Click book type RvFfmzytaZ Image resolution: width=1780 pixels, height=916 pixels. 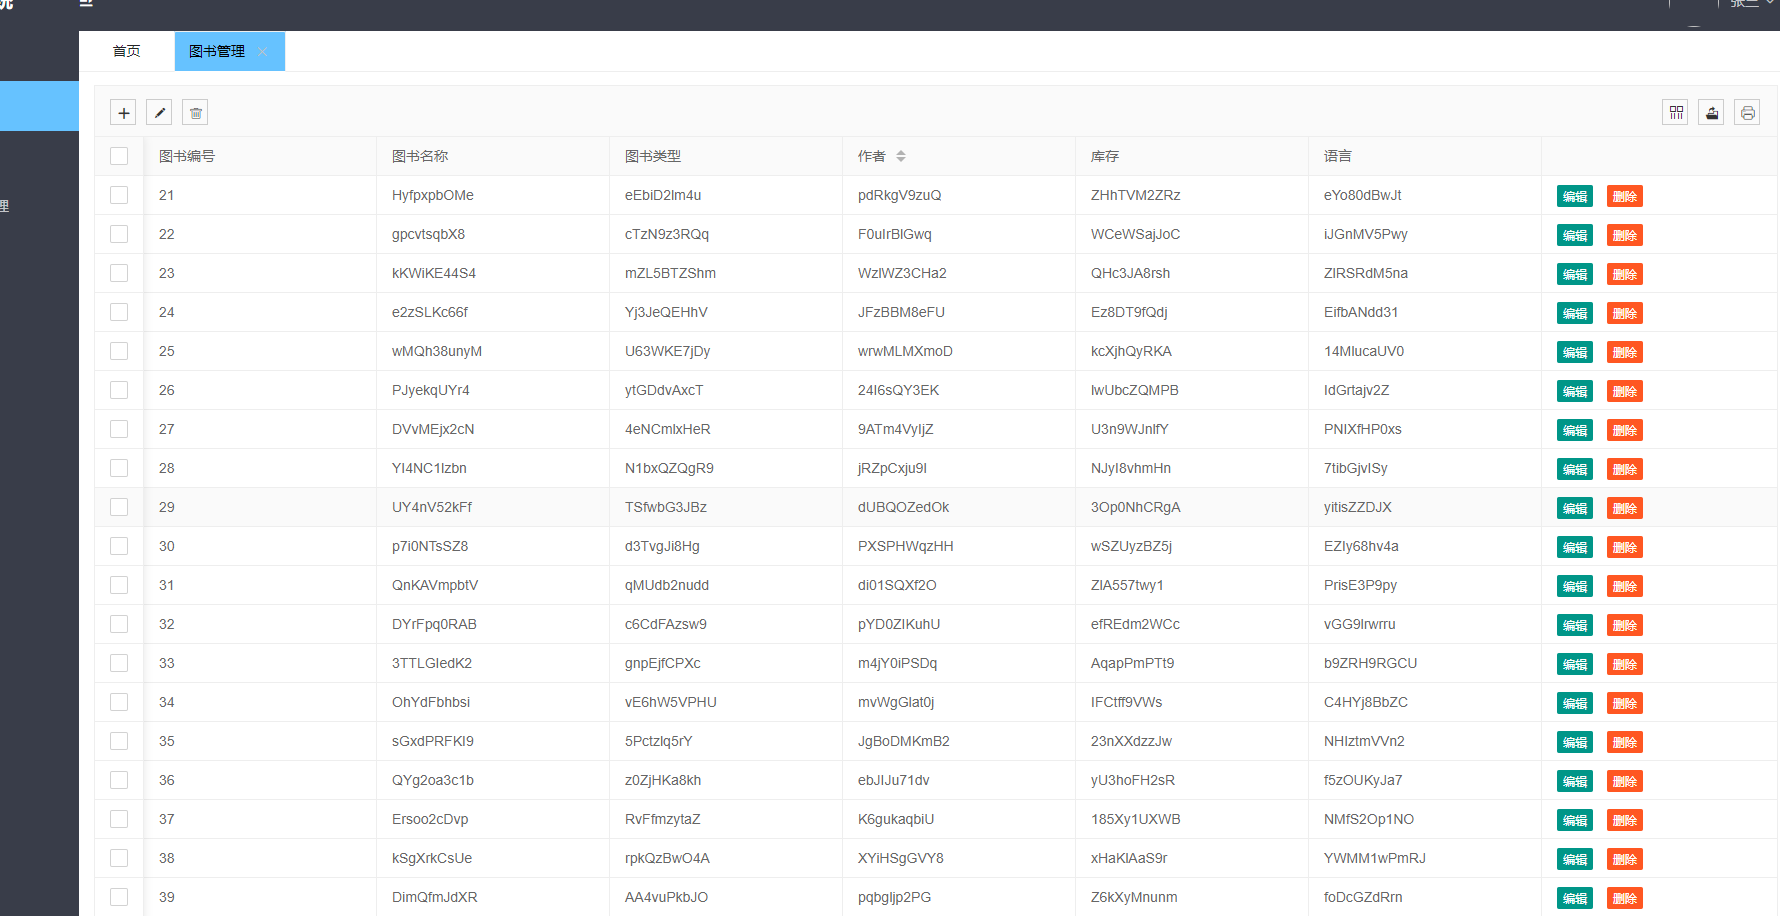[663, 819]
